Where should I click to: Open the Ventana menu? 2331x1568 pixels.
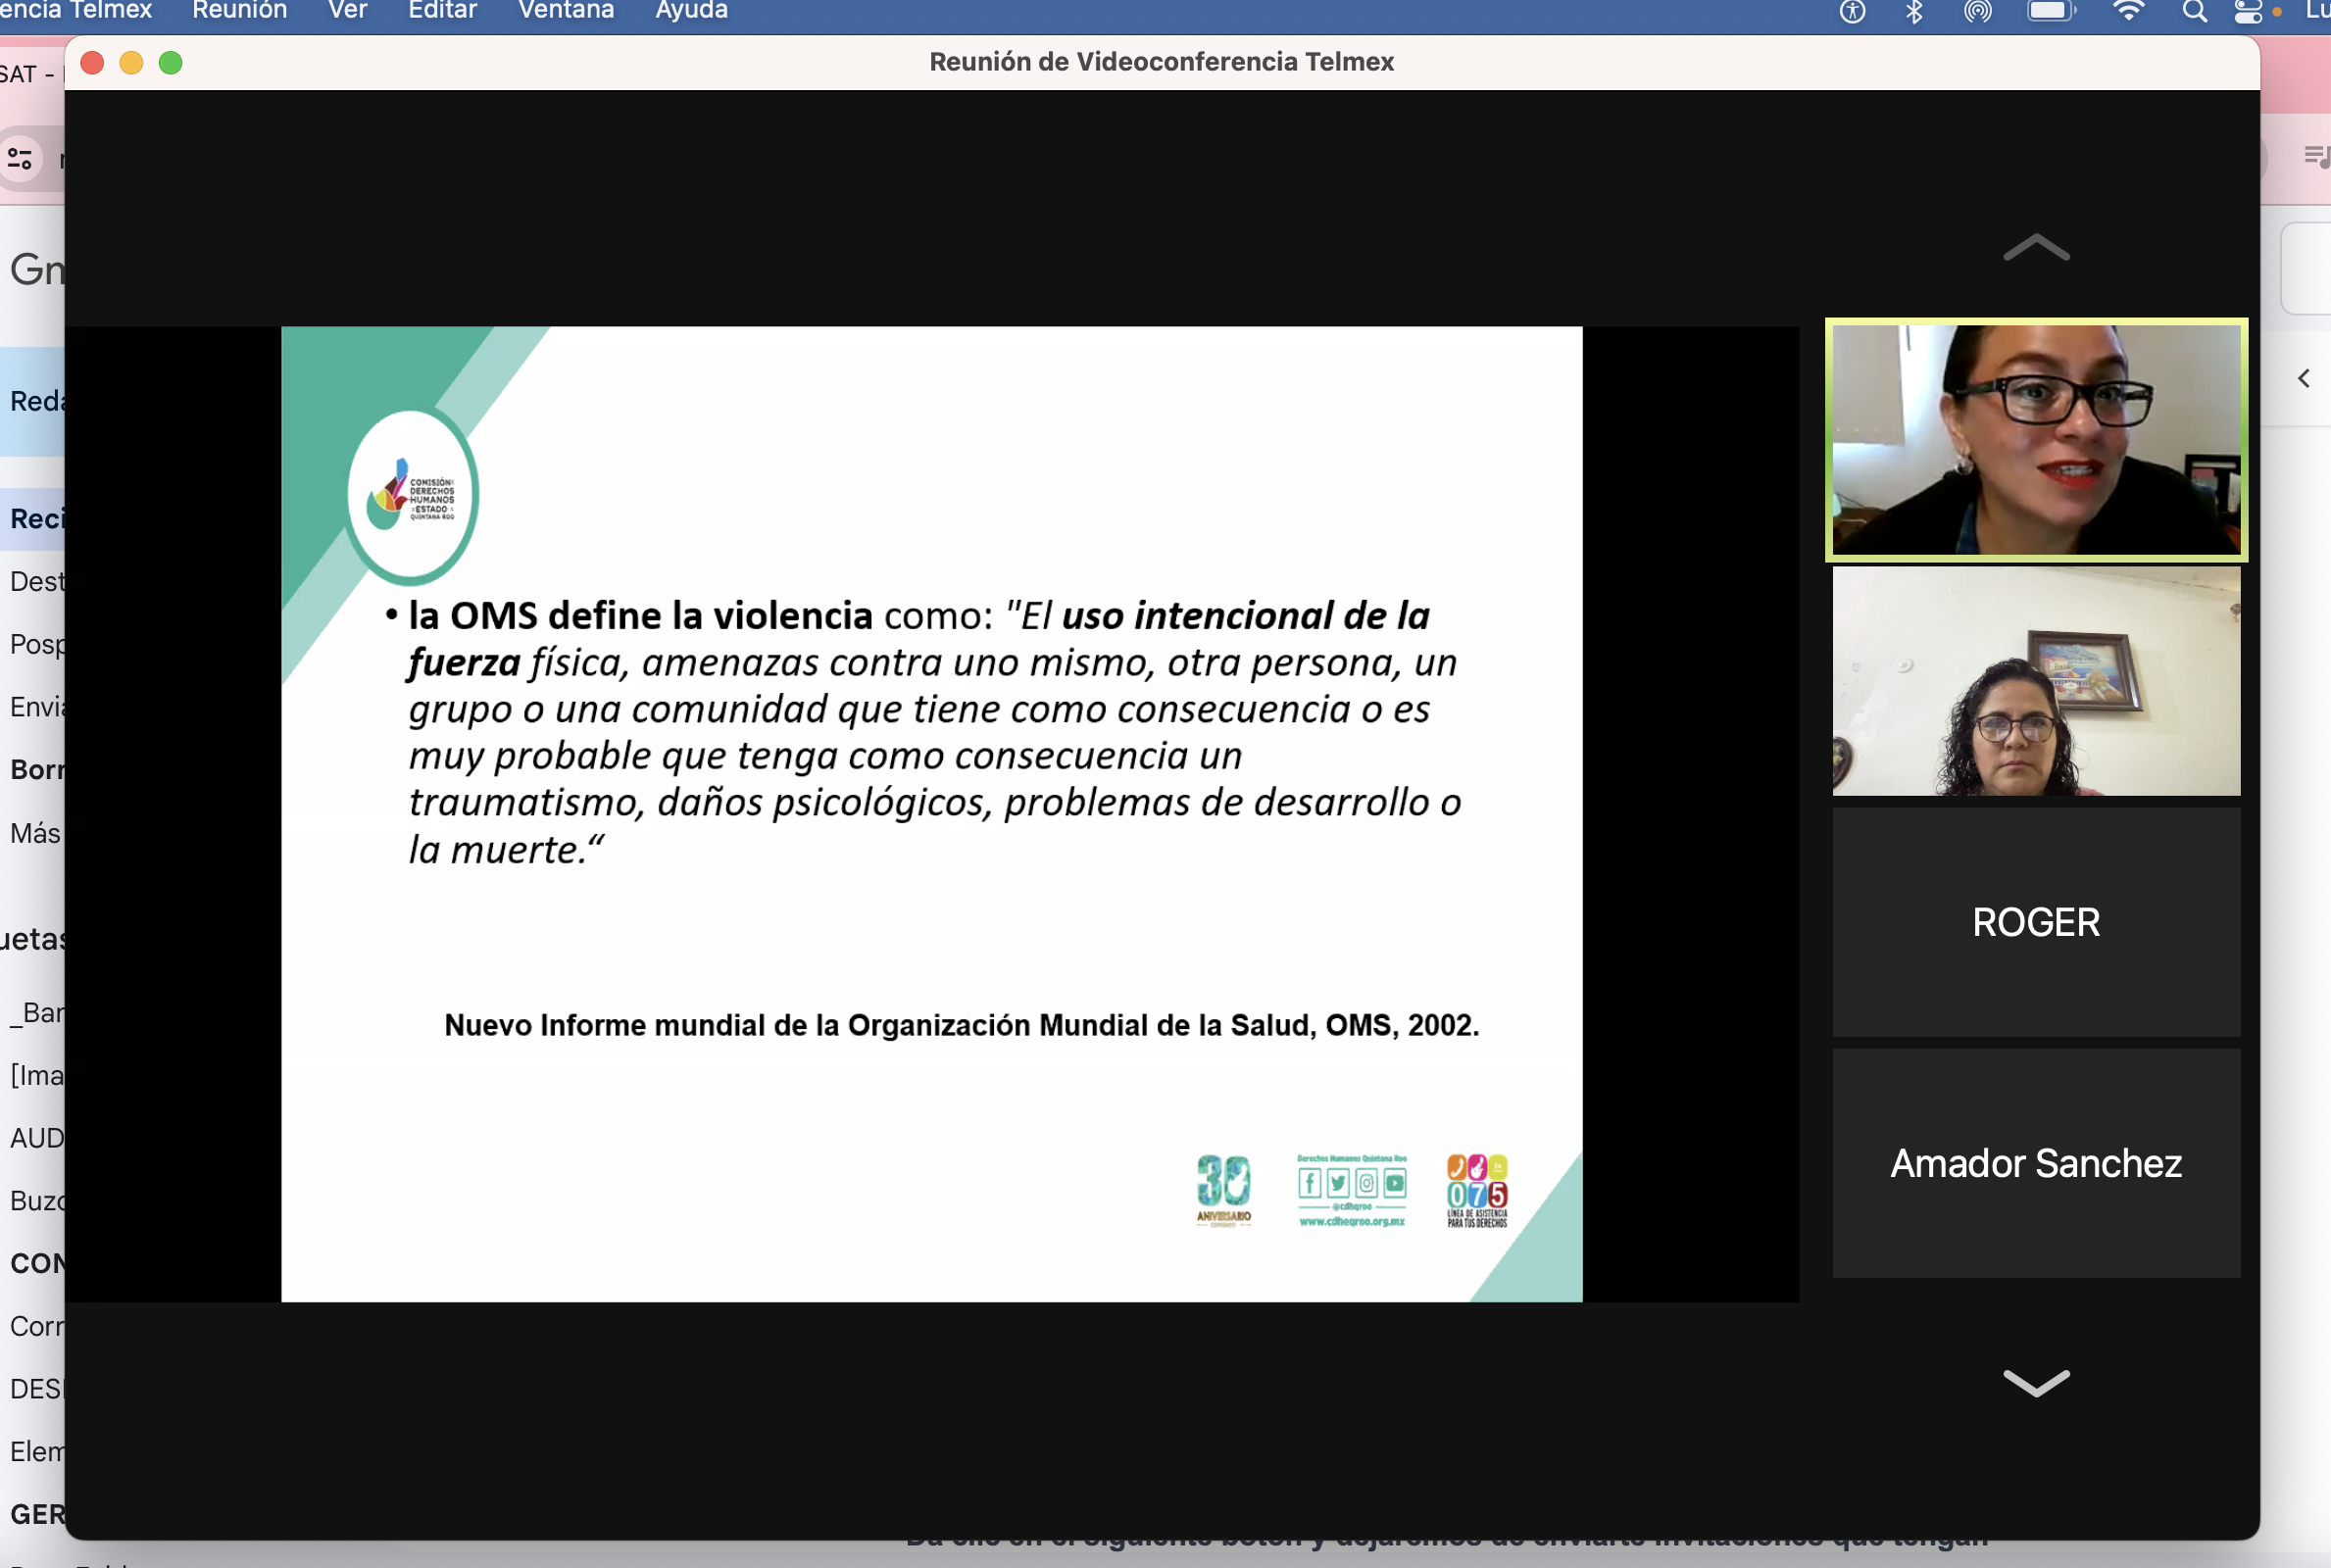(x=566, y=11)
